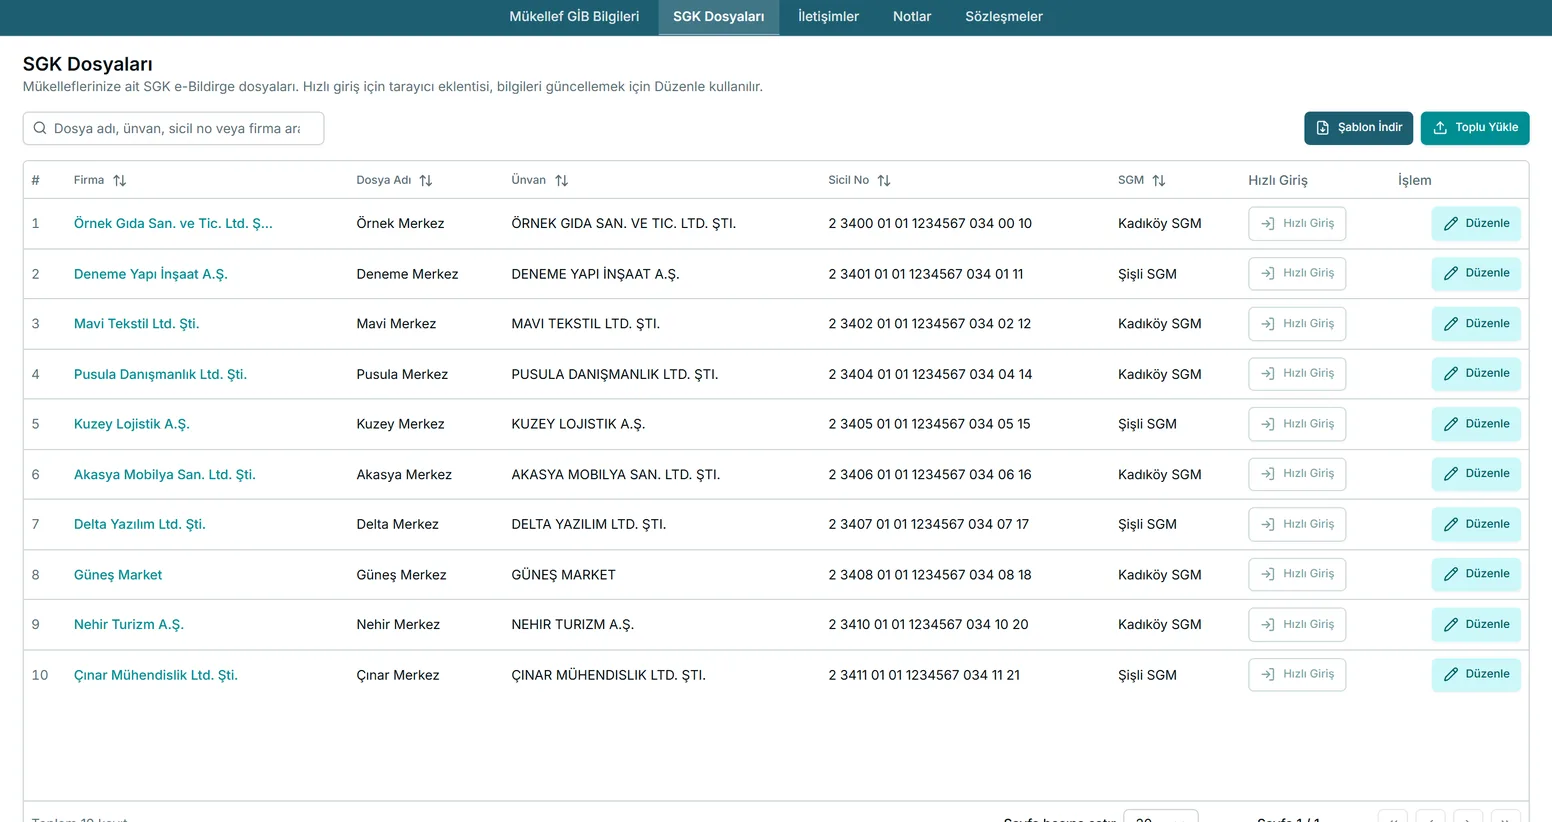Image resolution: width=1552 pixels, height=822 pixels.
Task: Switch to the Mükellef GİB Bilgileri tab
Action: pyautogui.click(x=574, y=17)
